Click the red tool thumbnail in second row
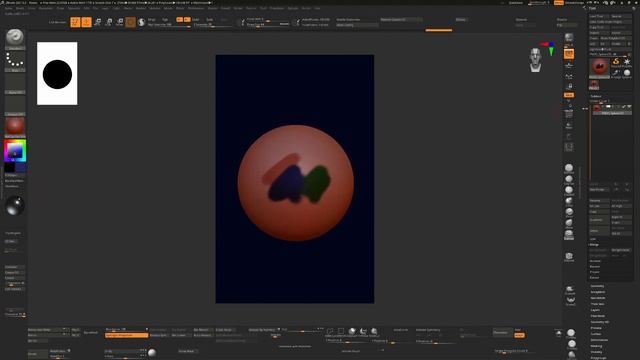The height and width of the screenshot is (360, 640). tap(594, 84)
